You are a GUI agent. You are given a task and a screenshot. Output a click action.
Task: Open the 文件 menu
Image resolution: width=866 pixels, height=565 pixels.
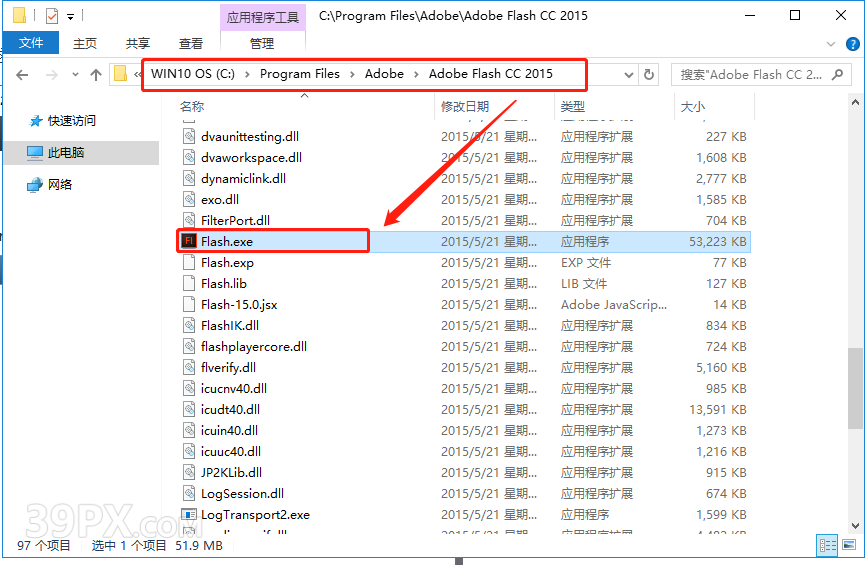31,43
